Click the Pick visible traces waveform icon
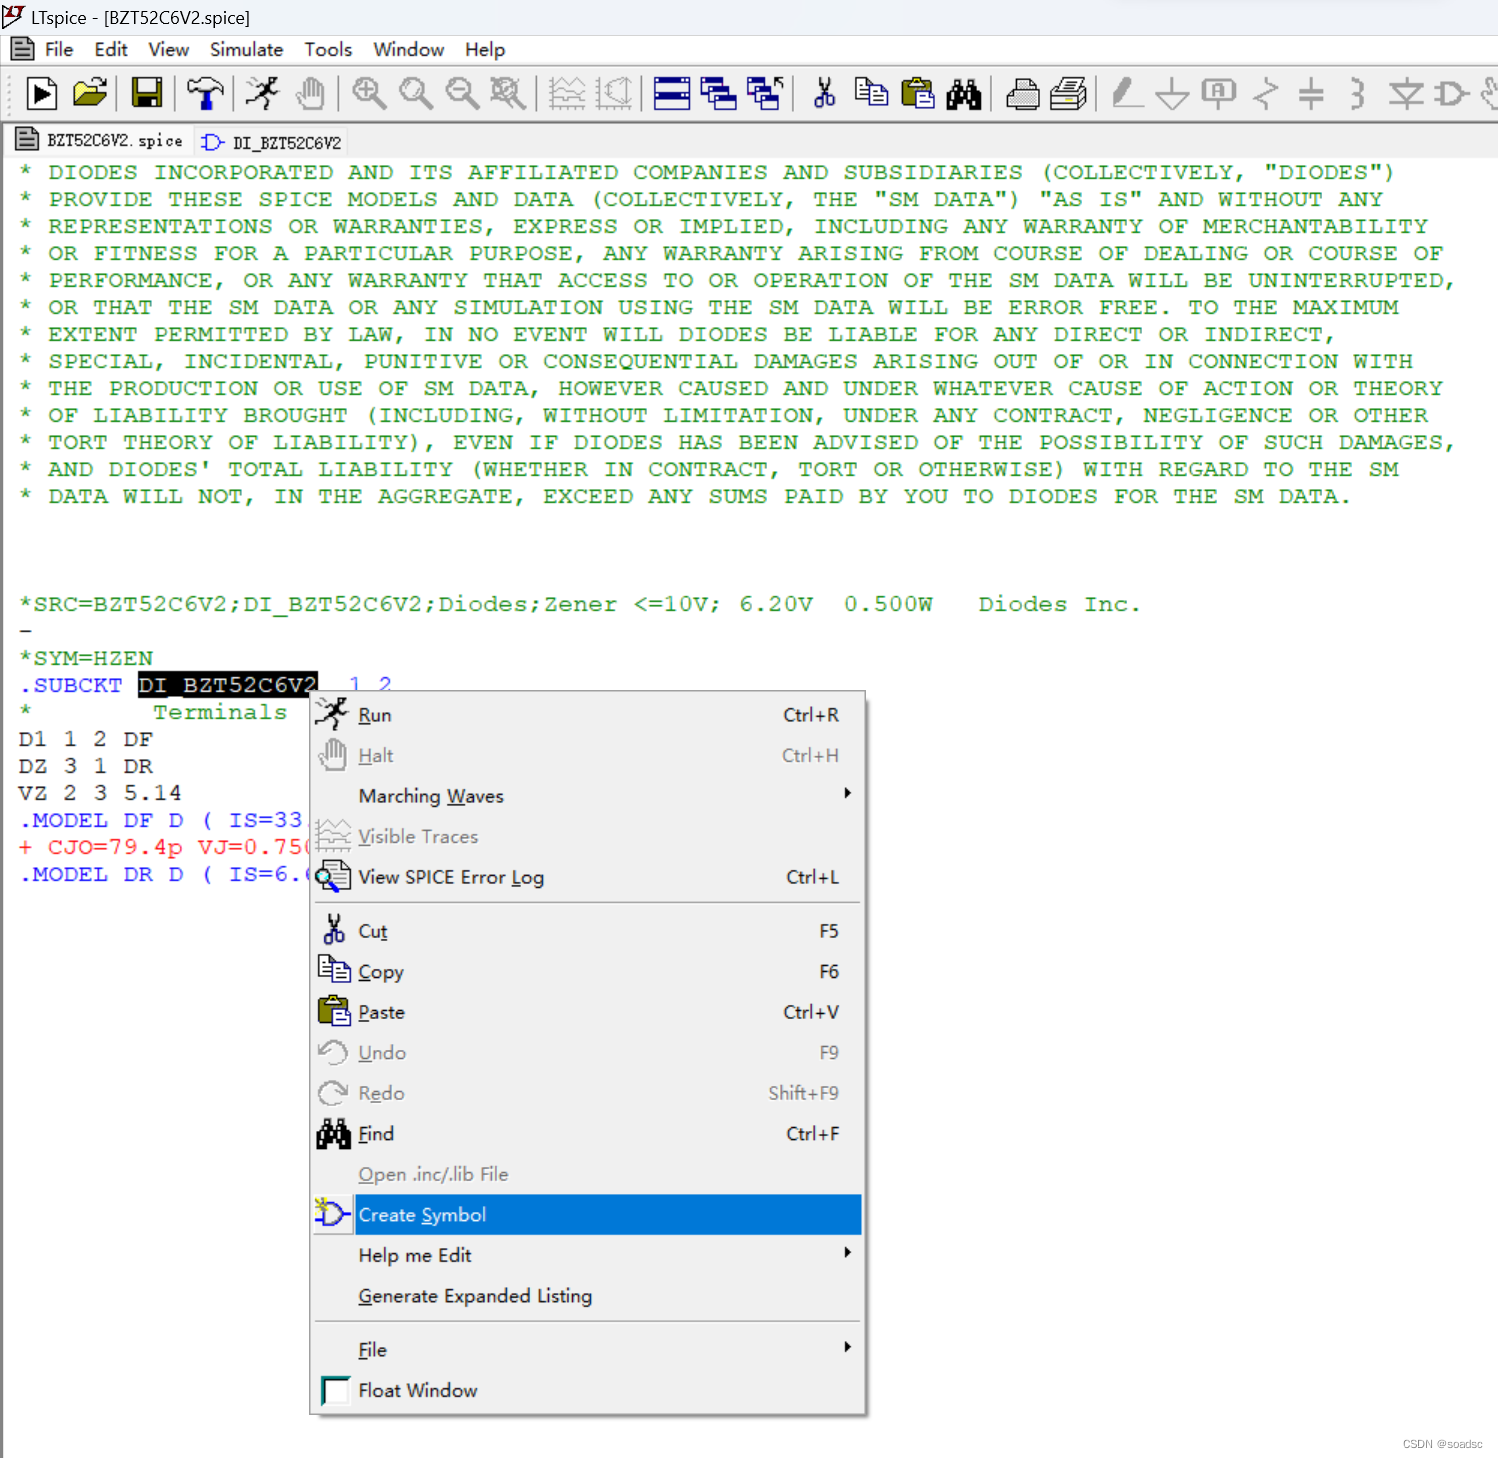This screenshot has height=1458, width=1498. (567, 94)
